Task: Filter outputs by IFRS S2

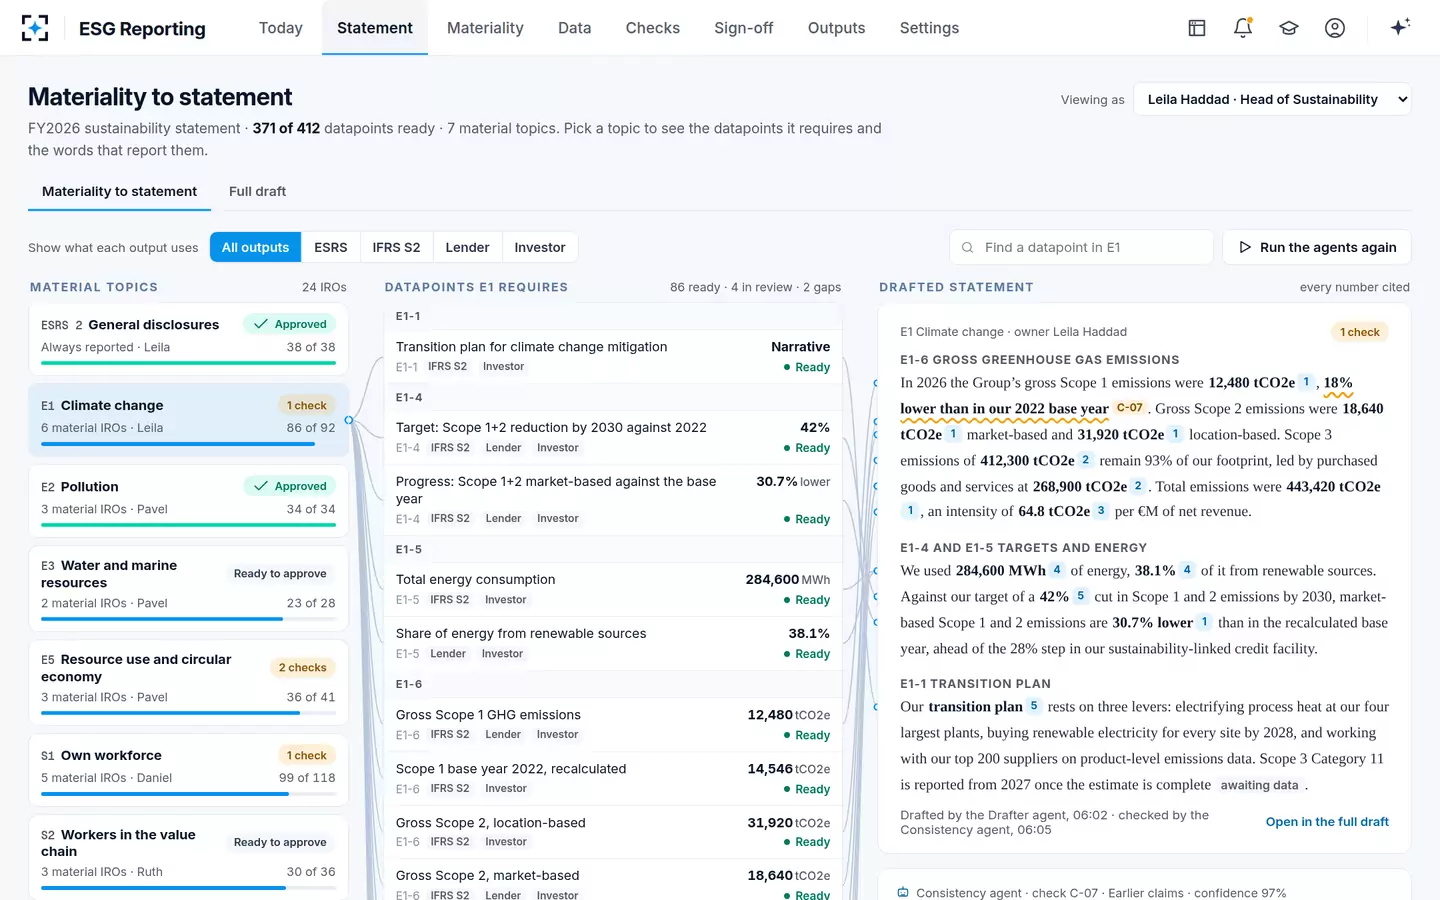Action: click(397, 247)
